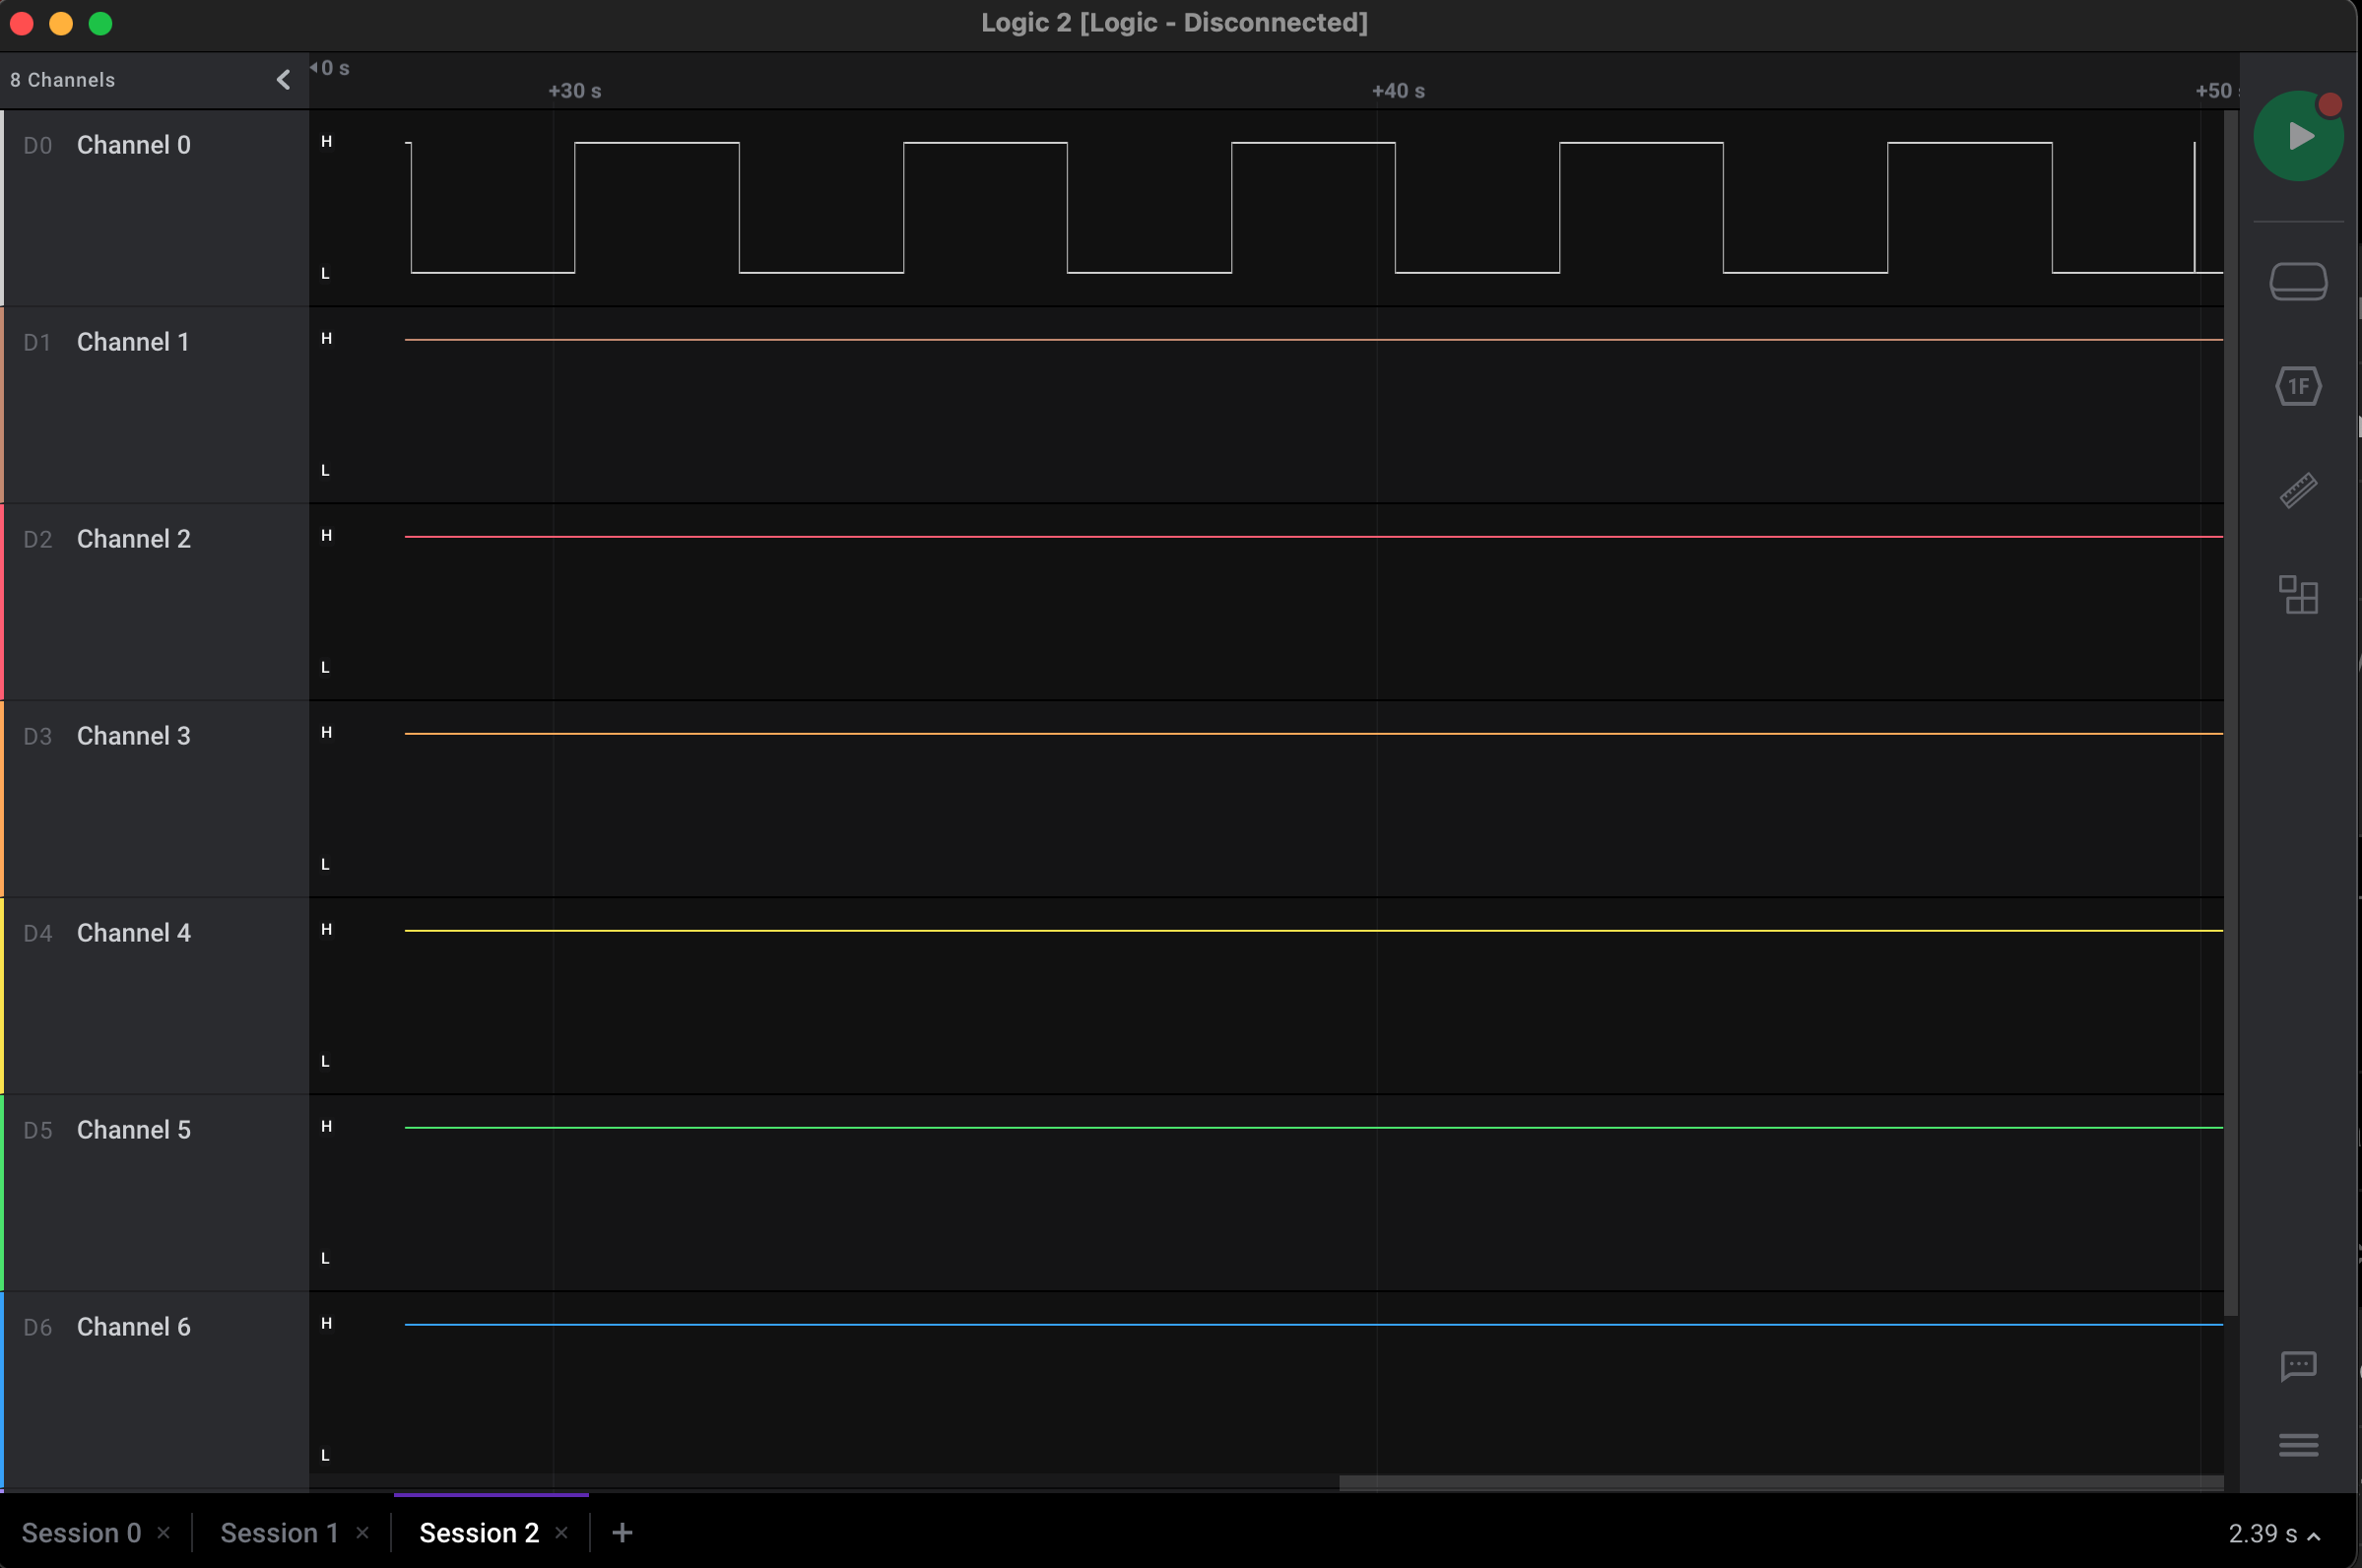Open the Device Settings panel icon
This screenshot has width=2362, height=1568.
2297,281
